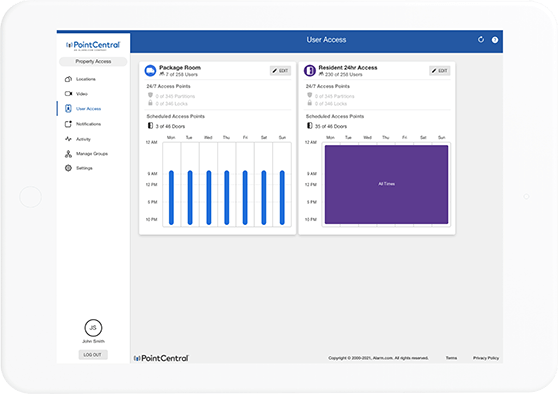The image size is (558, 394).
Task: Click Wednesday blue schedule bar in Package Room
Action: (x=209, y=198)
